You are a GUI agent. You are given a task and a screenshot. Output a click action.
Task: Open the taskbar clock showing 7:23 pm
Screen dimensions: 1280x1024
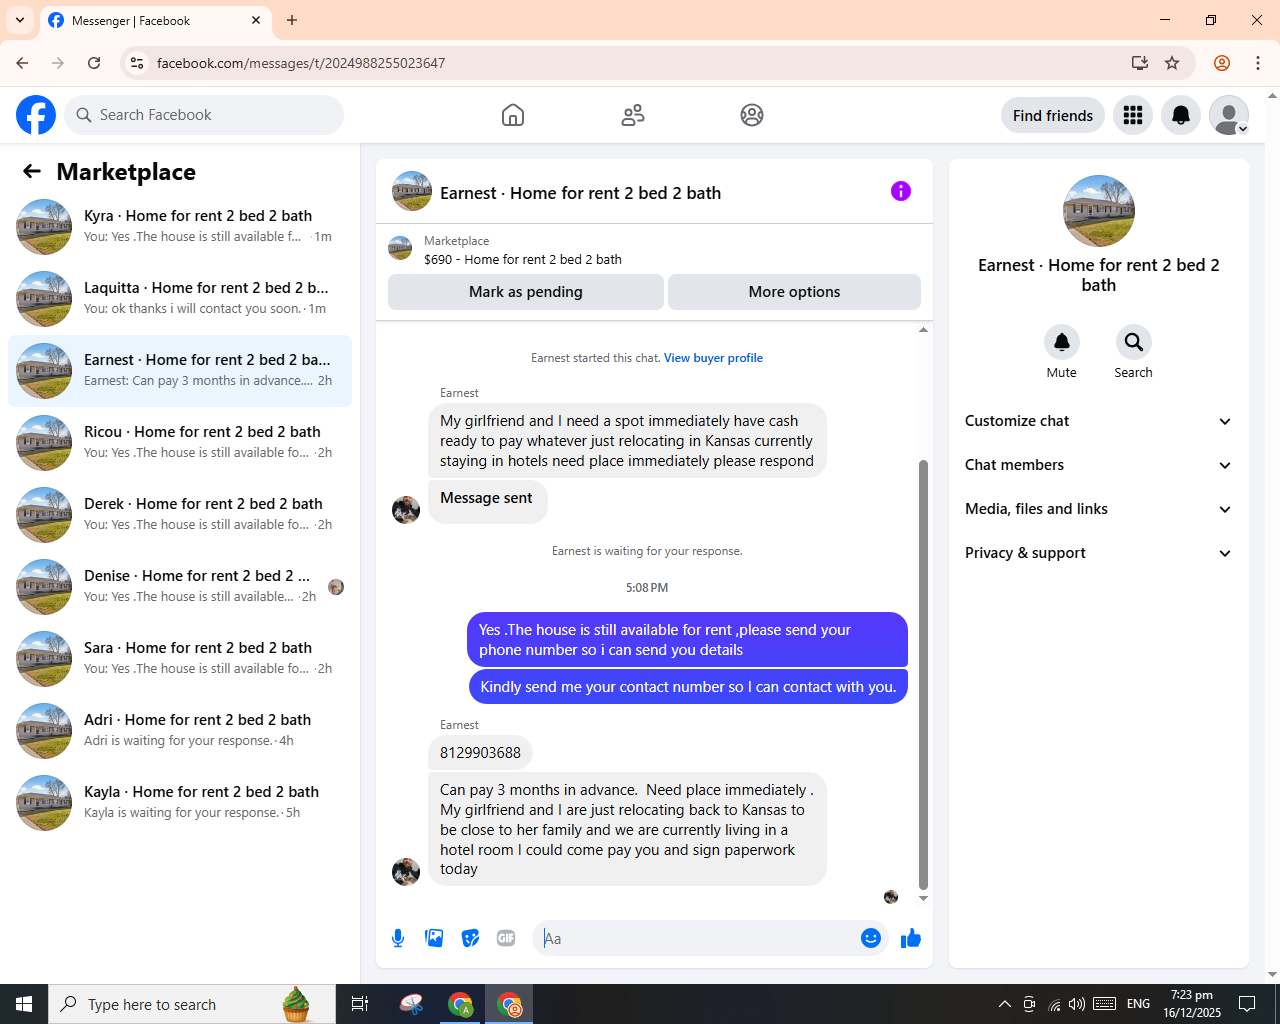1192,1004
